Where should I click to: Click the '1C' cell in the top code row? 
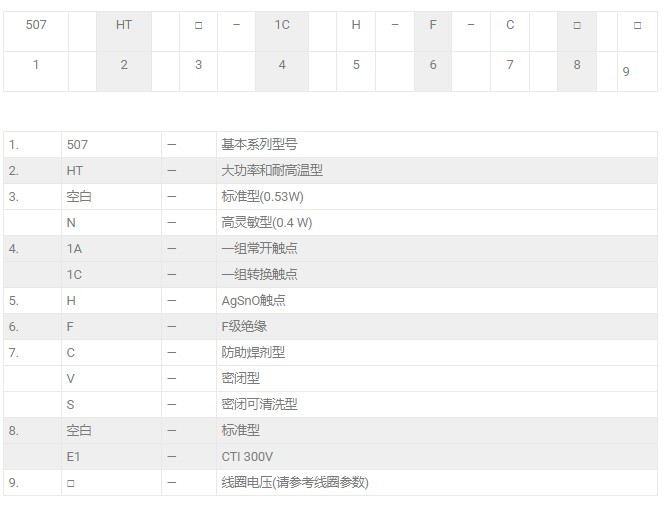pos(282,25)
